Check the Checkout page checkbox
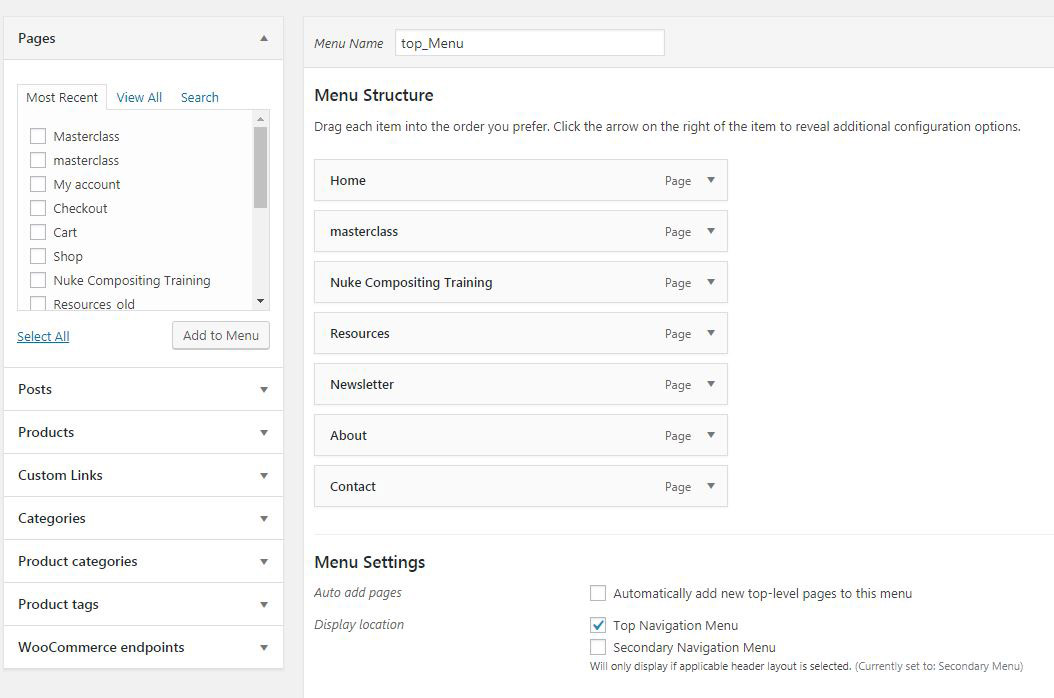The width and height of the screenshot is (1054, 698). [38, 208]
